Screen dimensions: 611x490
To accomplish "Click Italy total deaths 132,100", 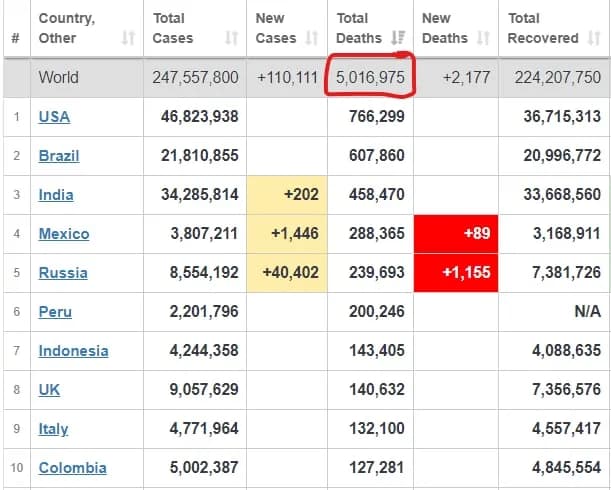I will [x=377, y=428].
